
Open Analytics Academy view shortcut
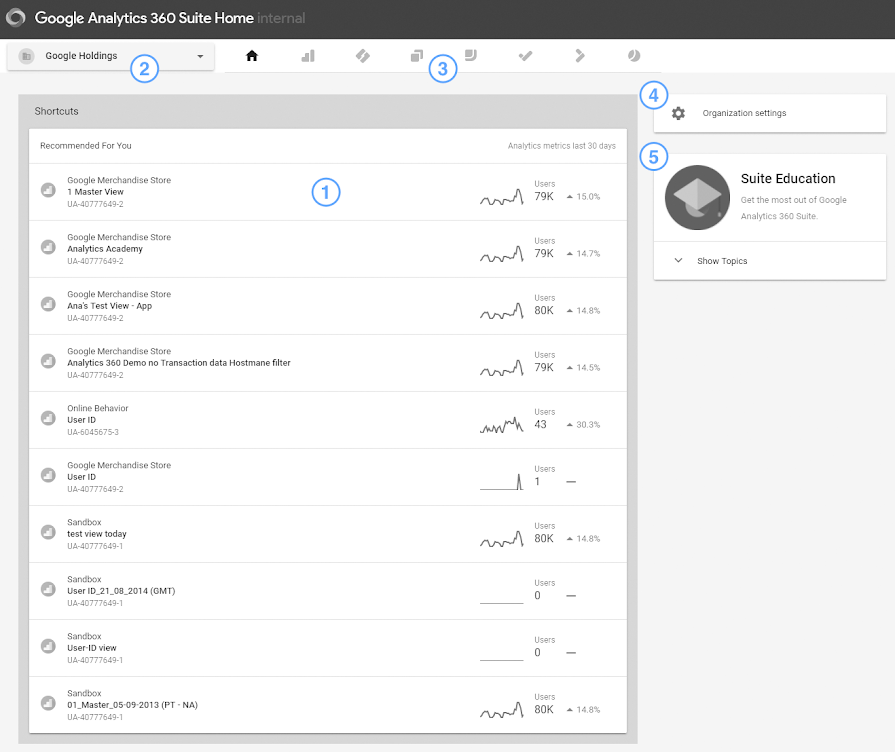[328, 249]
